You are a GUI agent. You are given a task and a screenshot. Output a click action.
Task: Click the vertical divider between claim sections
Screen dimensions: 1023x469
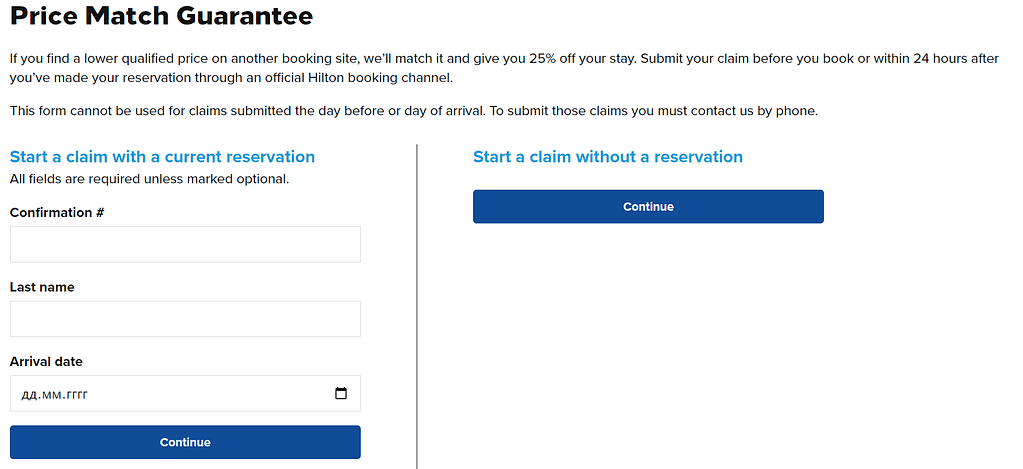pos(417,307)
